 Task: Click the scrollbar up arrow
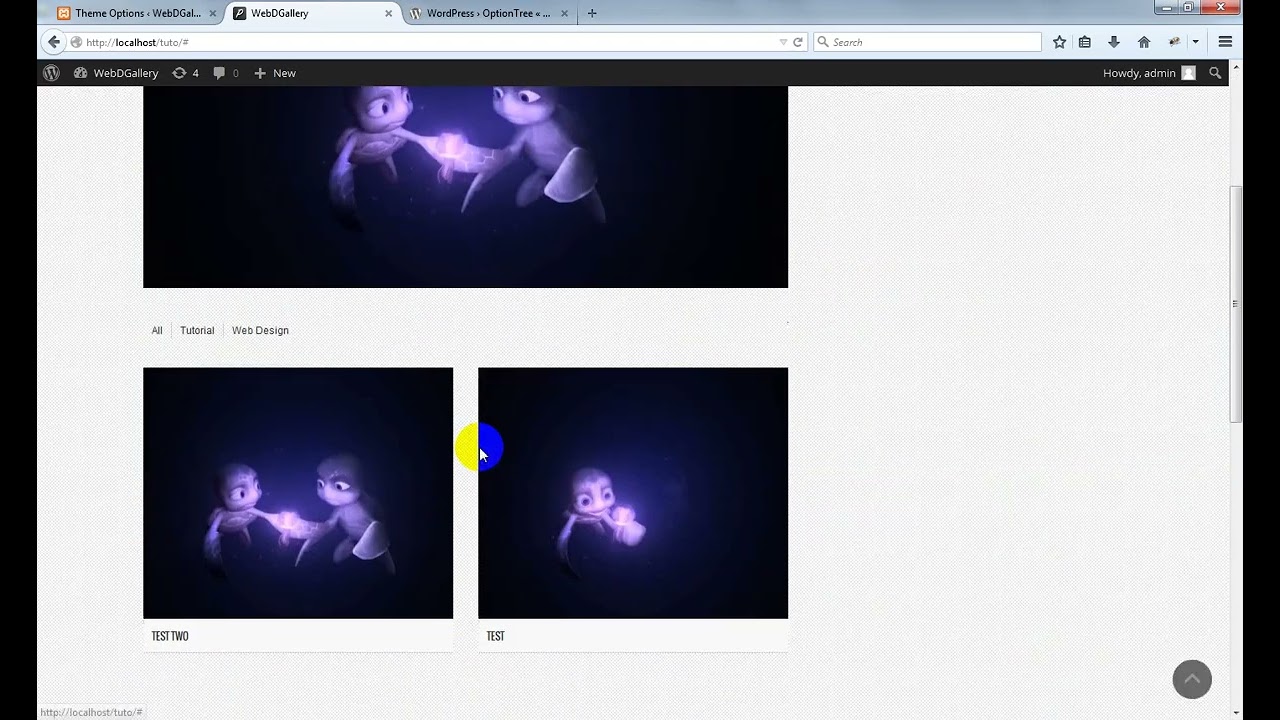pos(1236,67)
